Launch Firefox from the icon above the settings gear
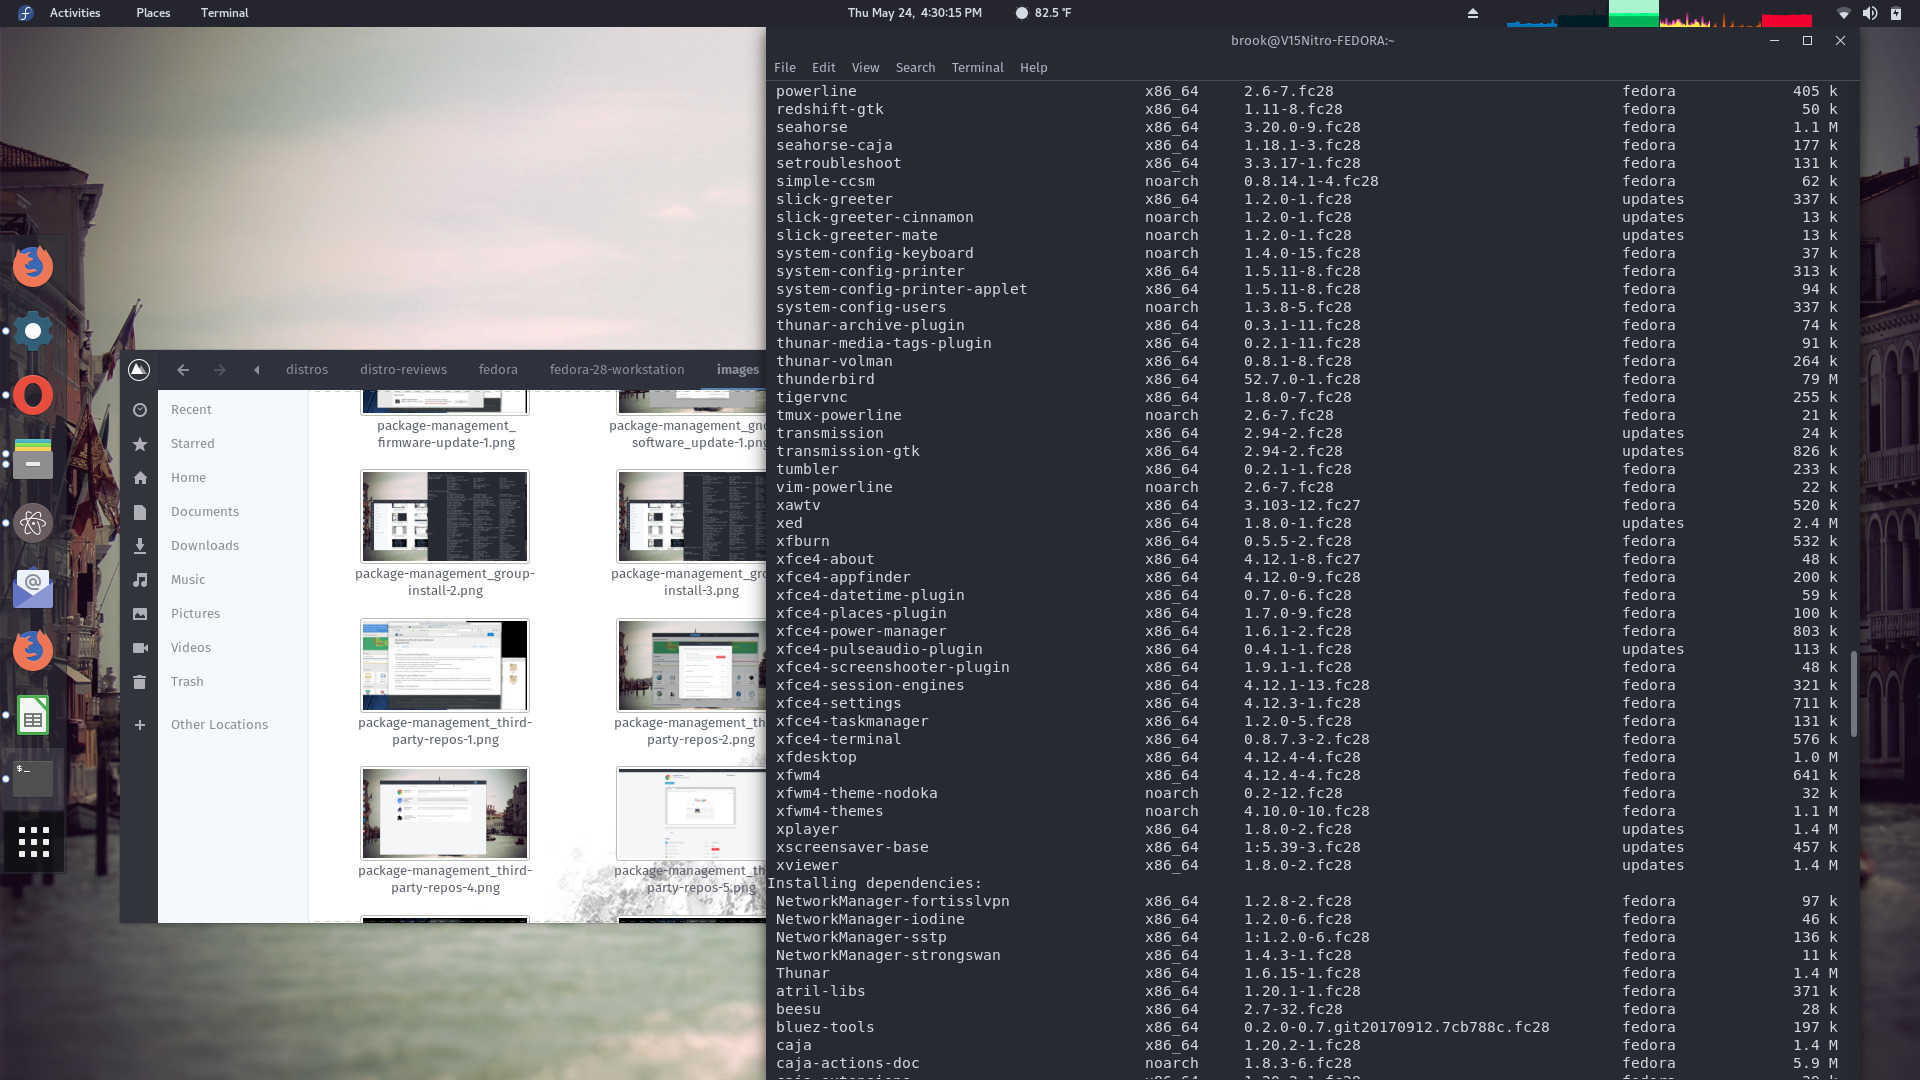Screen dimensions: 1920x1080 click(x=33, y=266)
